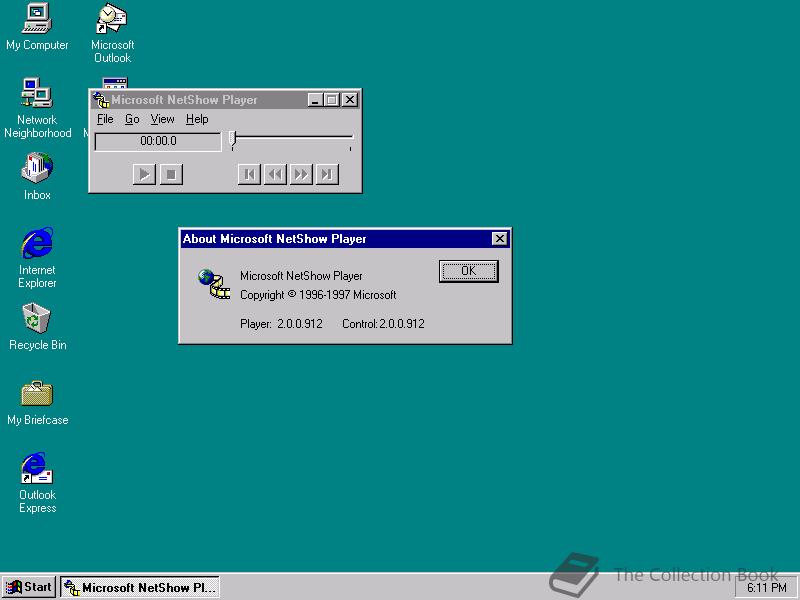Close the Microsoft NetShow Player window

pyautogui.click(x=349, y=100)
